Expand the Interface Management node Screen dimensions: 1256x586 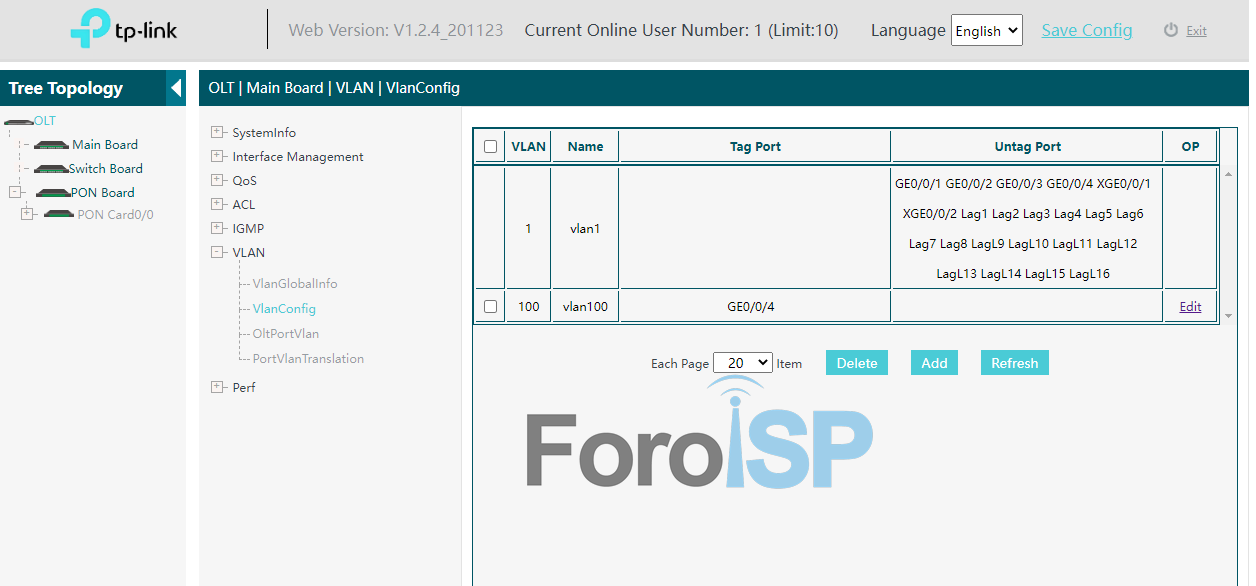(217, 156)
